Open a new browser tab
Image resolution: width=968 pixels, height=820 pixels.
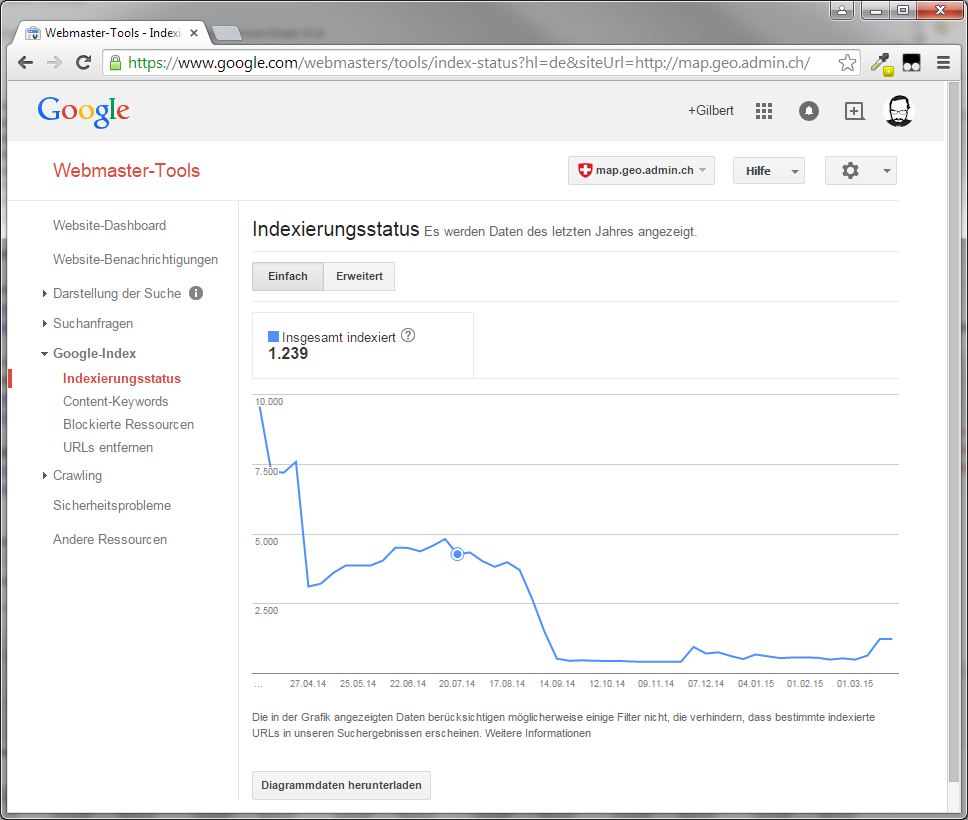[x=227, y=33]
